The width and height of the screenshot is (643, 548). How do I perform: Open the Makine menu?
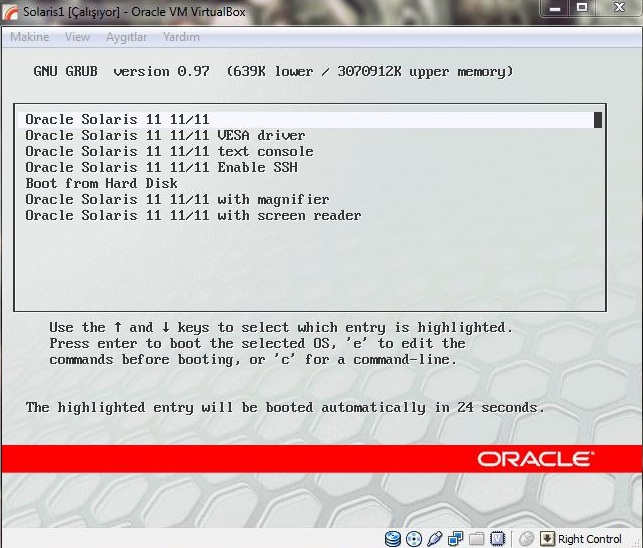click(29, 37)
